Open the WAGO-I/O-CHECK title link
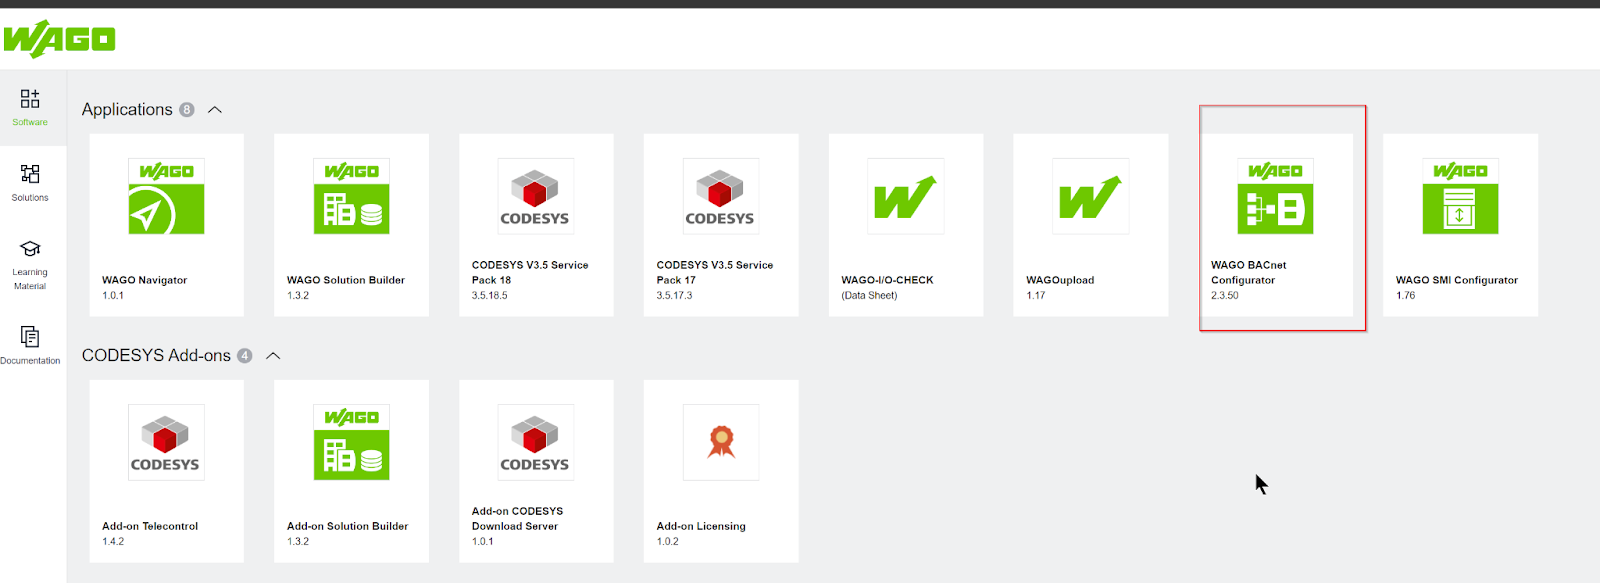1600x583 pixels. click(887, 280)
